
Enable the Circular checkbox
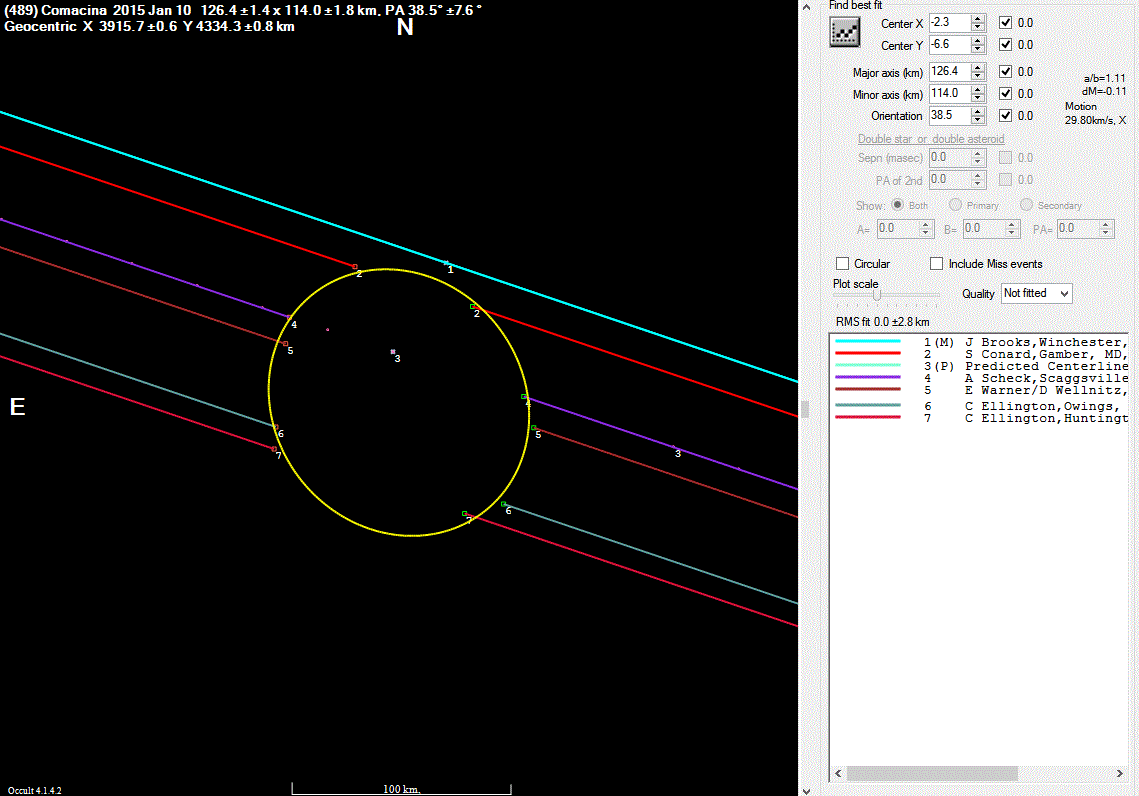842,264
